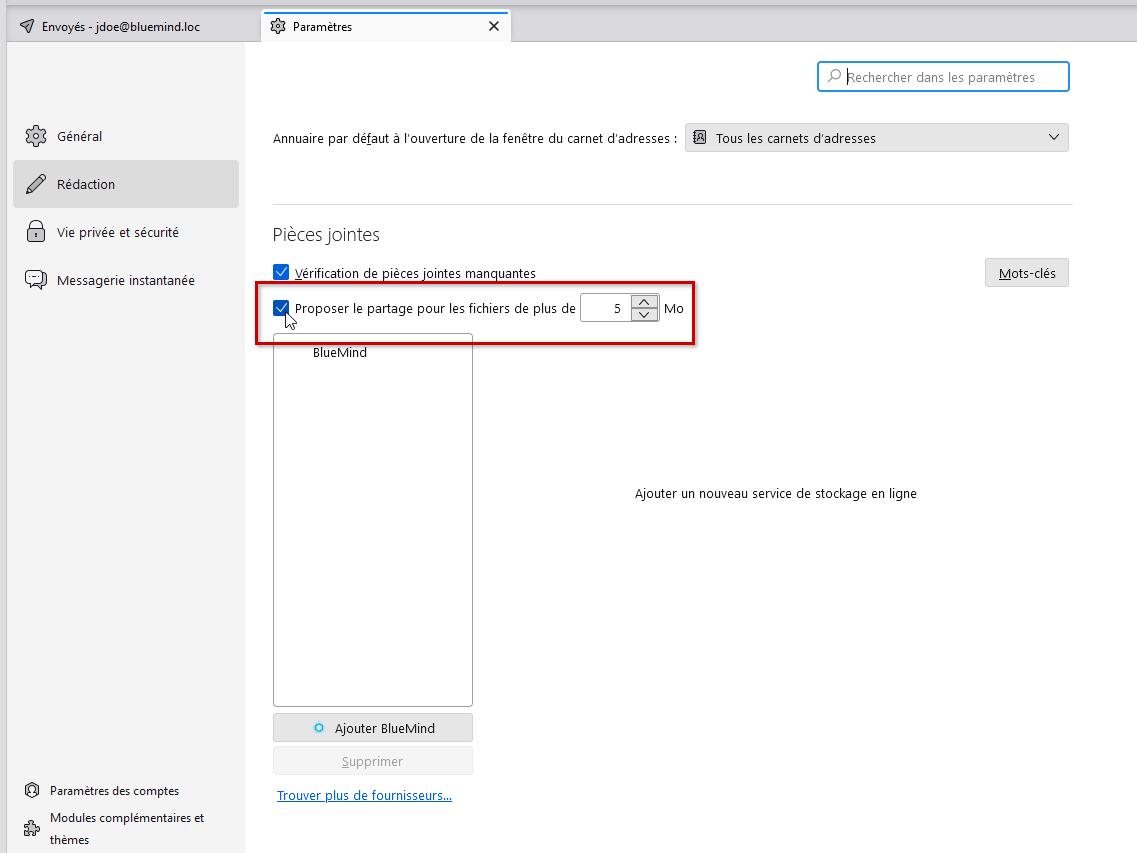Close the Paramètres tab
The height and width of the screenshot is (853, 1137).
[493, 27]
